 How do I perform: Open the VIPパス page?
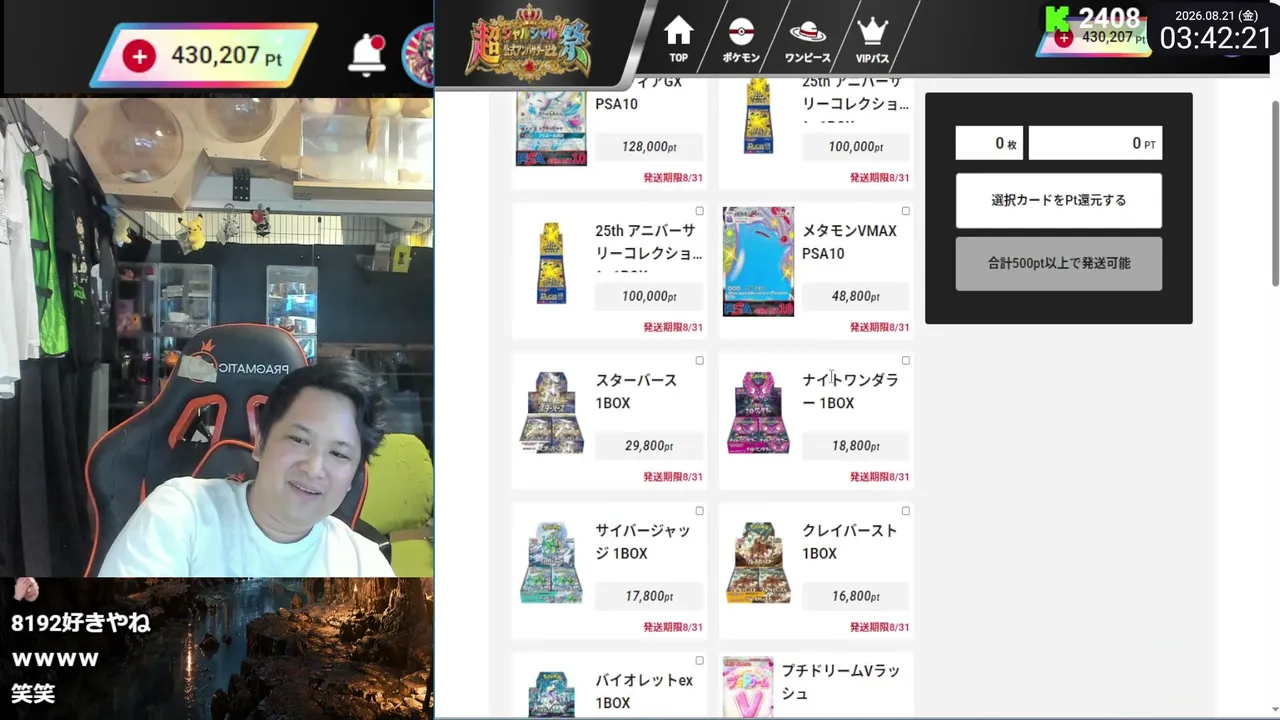872,41
